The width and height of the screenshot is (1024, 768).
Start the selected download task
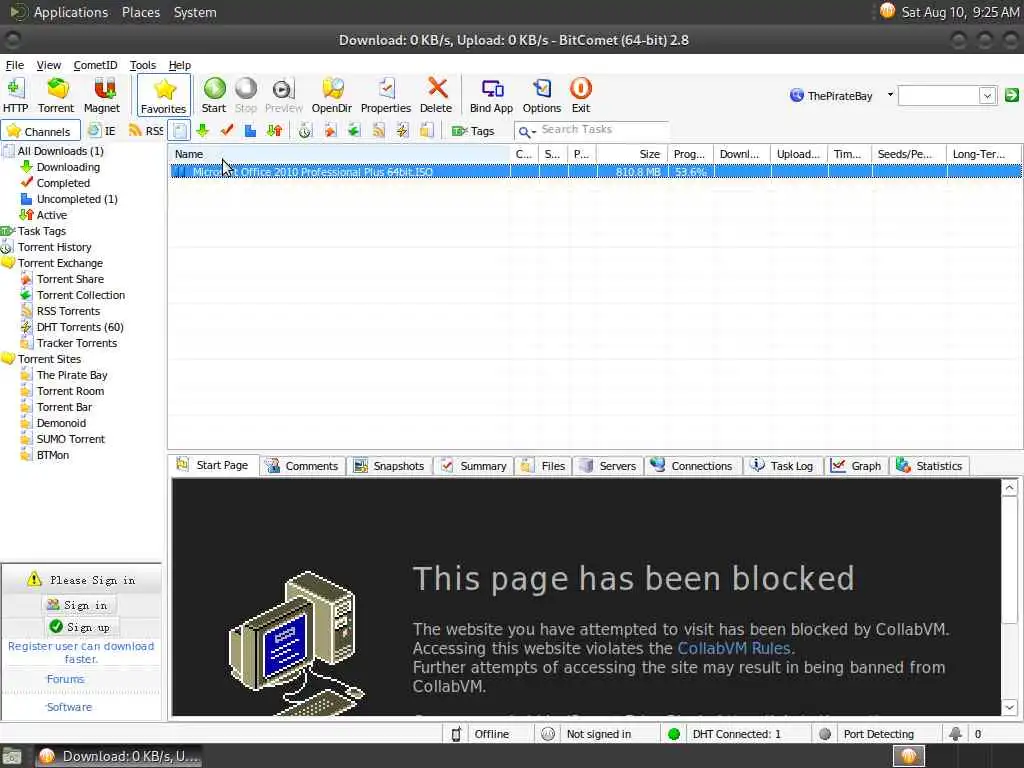point(214,95)
